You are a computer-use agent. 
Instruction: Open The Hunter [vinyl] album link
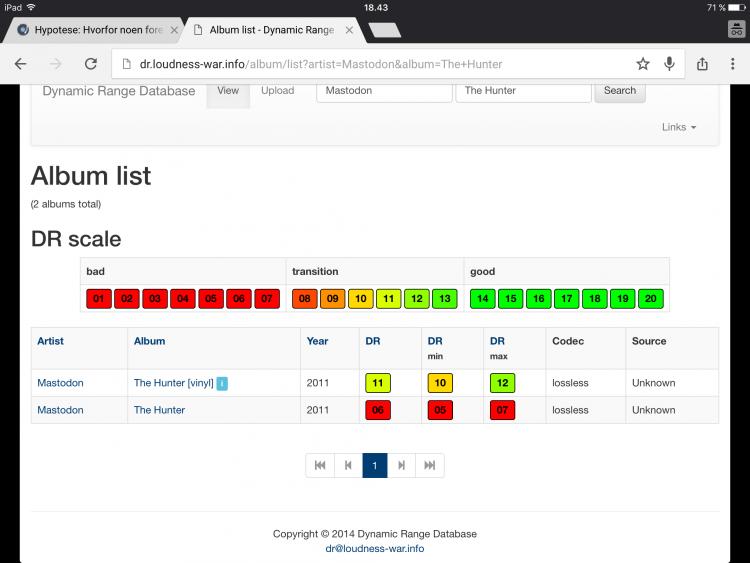pos(174,383)
